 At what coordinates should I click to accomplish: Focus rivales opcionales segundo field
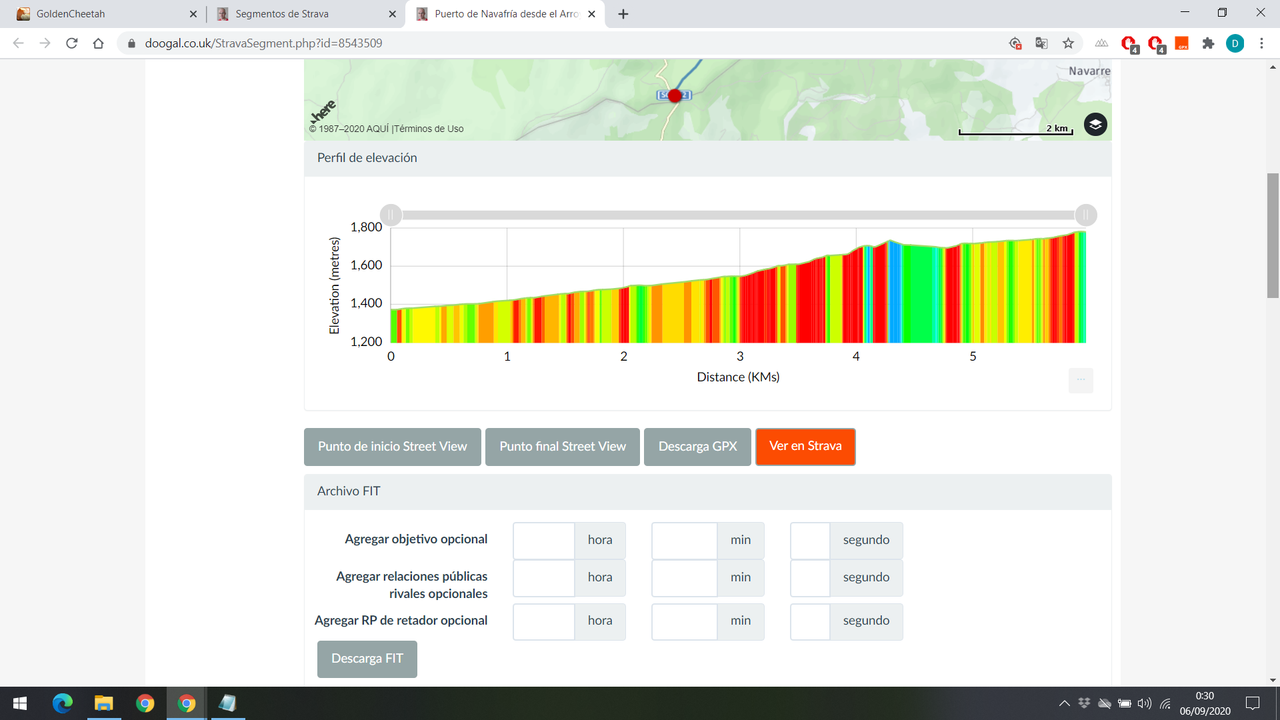810,578
